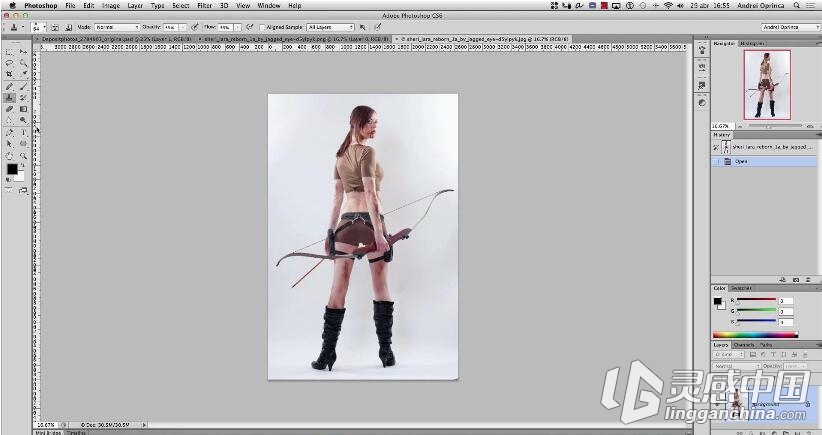This screenshot has width=822, height=435.
Task: Set history brush source on Open state
Action: 716,161
